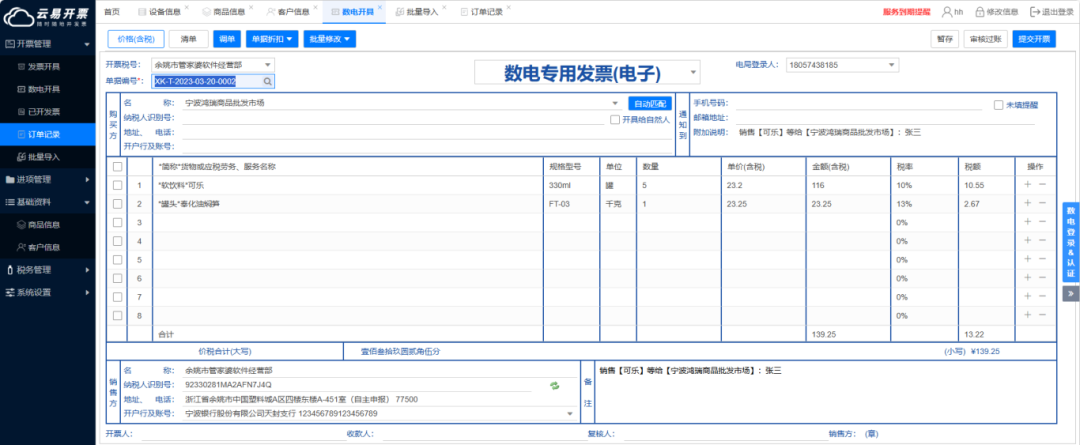Viewport: 1080px width, 445px height.
Task: Click the 审核过账 button
Action: click(985, 39)
